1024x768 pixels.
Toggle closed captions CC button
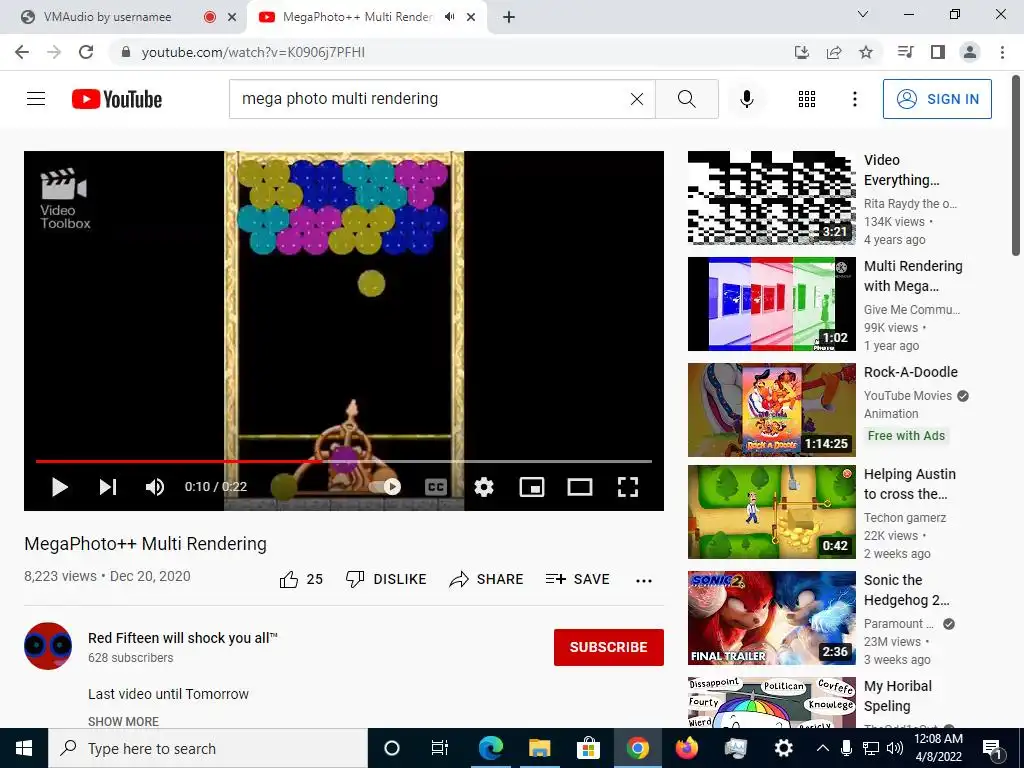point(436,487)
